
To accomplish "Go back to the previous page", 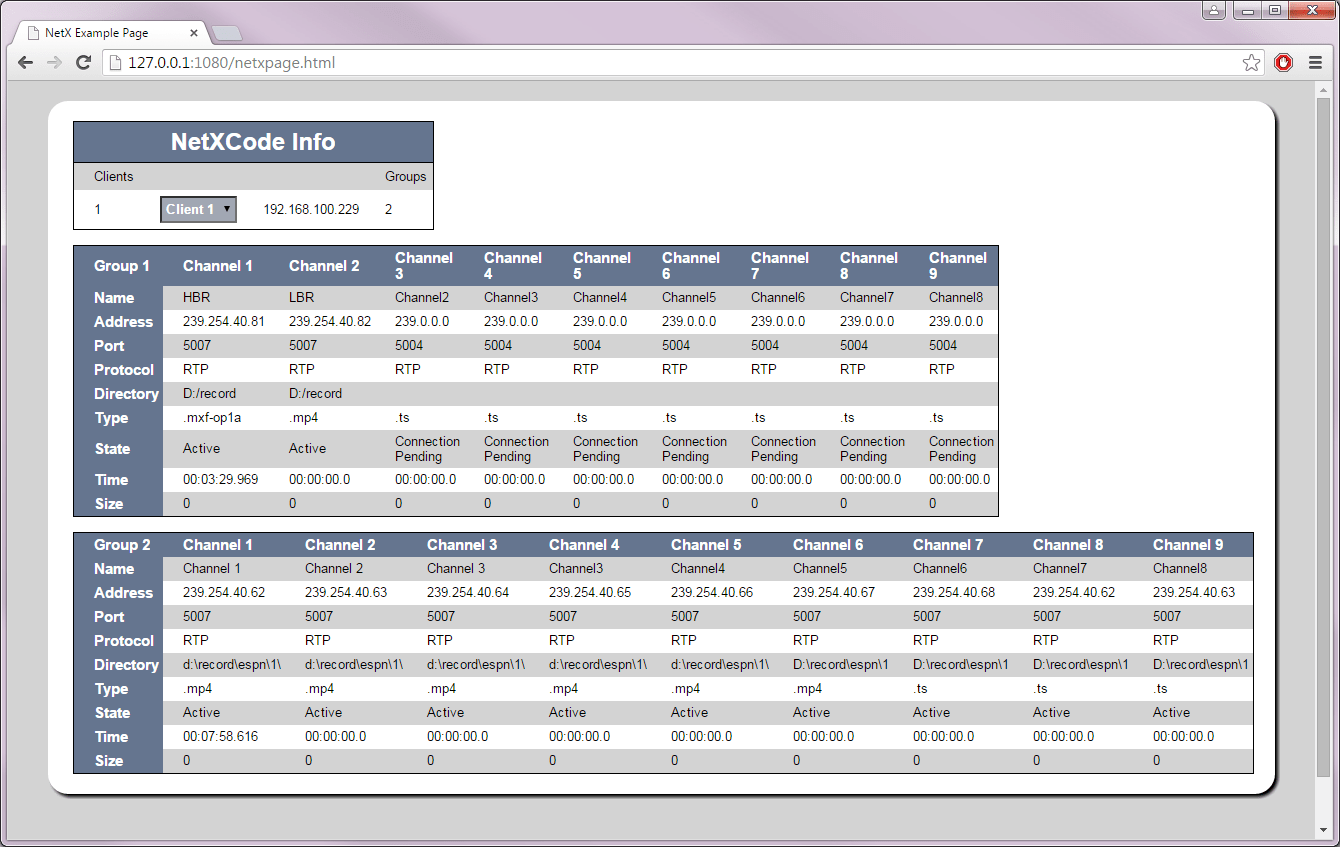I will click(26, 63).
